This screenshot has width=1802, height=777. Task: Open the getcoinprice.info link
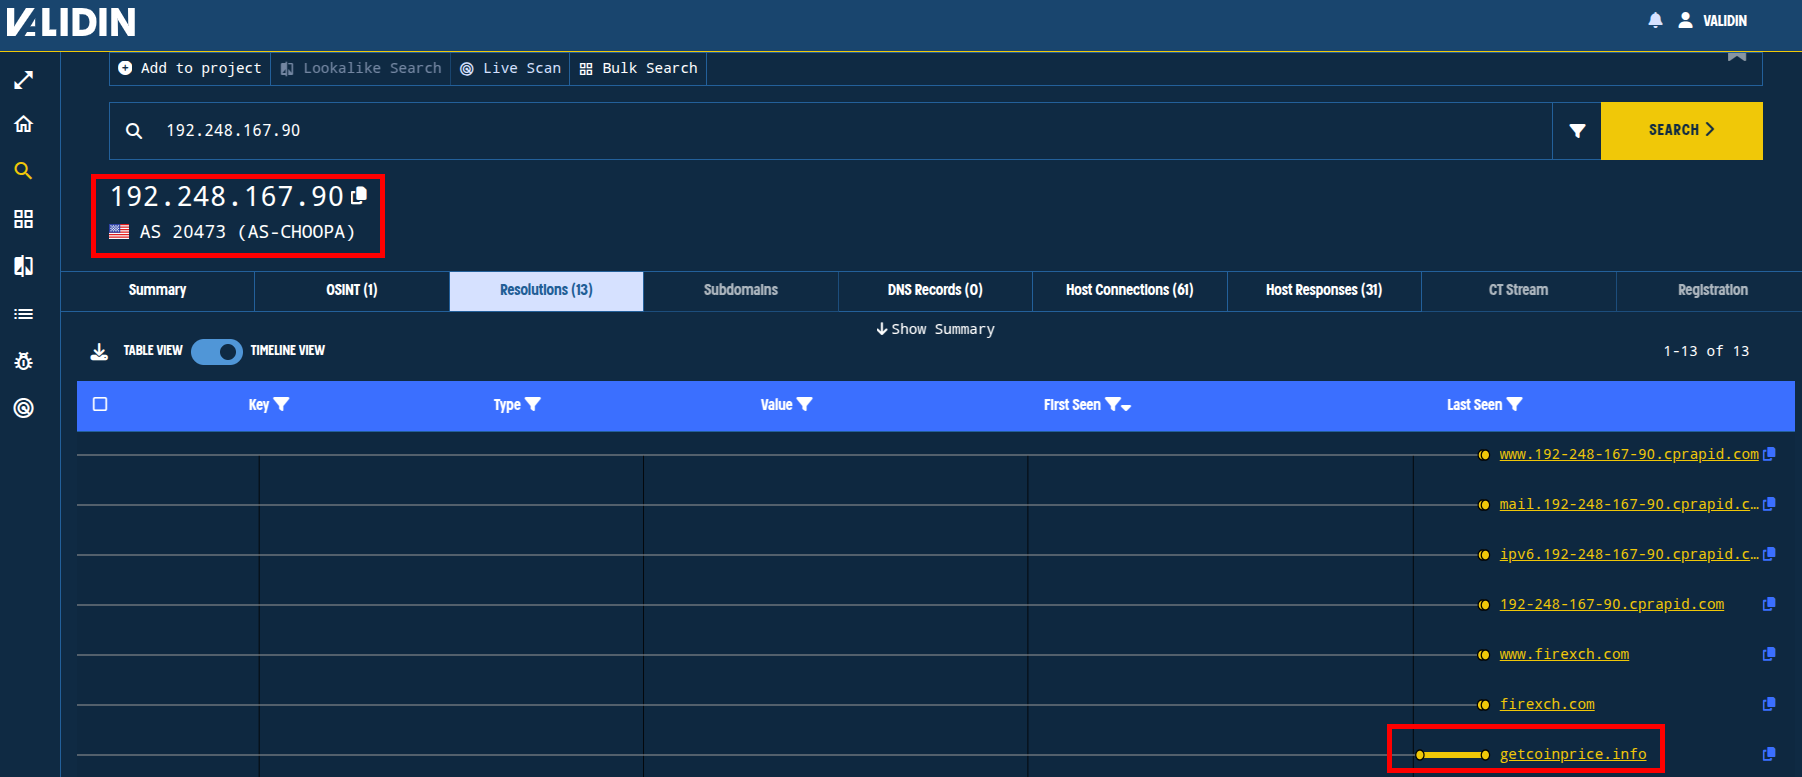click(x=1573, y=754)
